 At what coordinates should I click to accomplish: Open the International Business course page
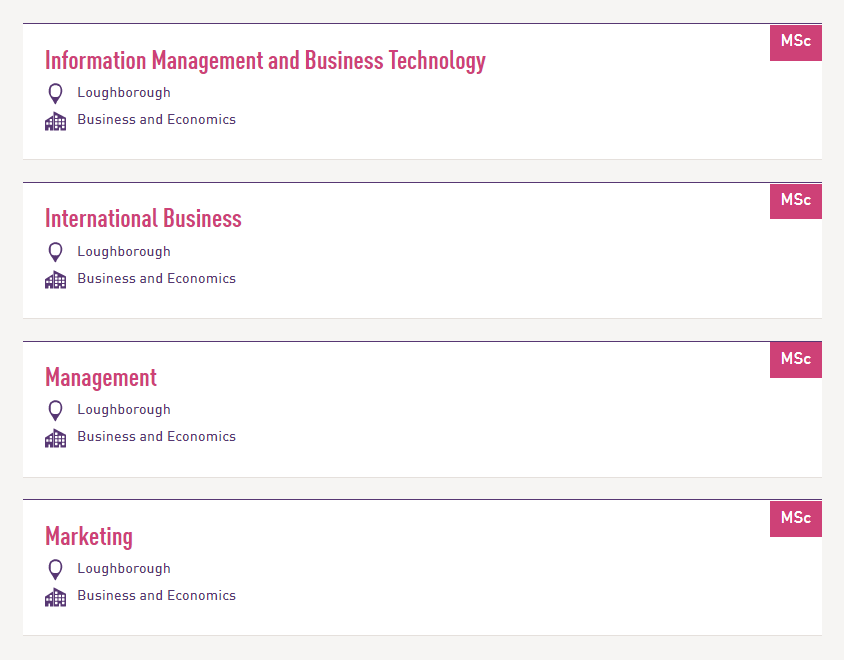click(143, 219)
